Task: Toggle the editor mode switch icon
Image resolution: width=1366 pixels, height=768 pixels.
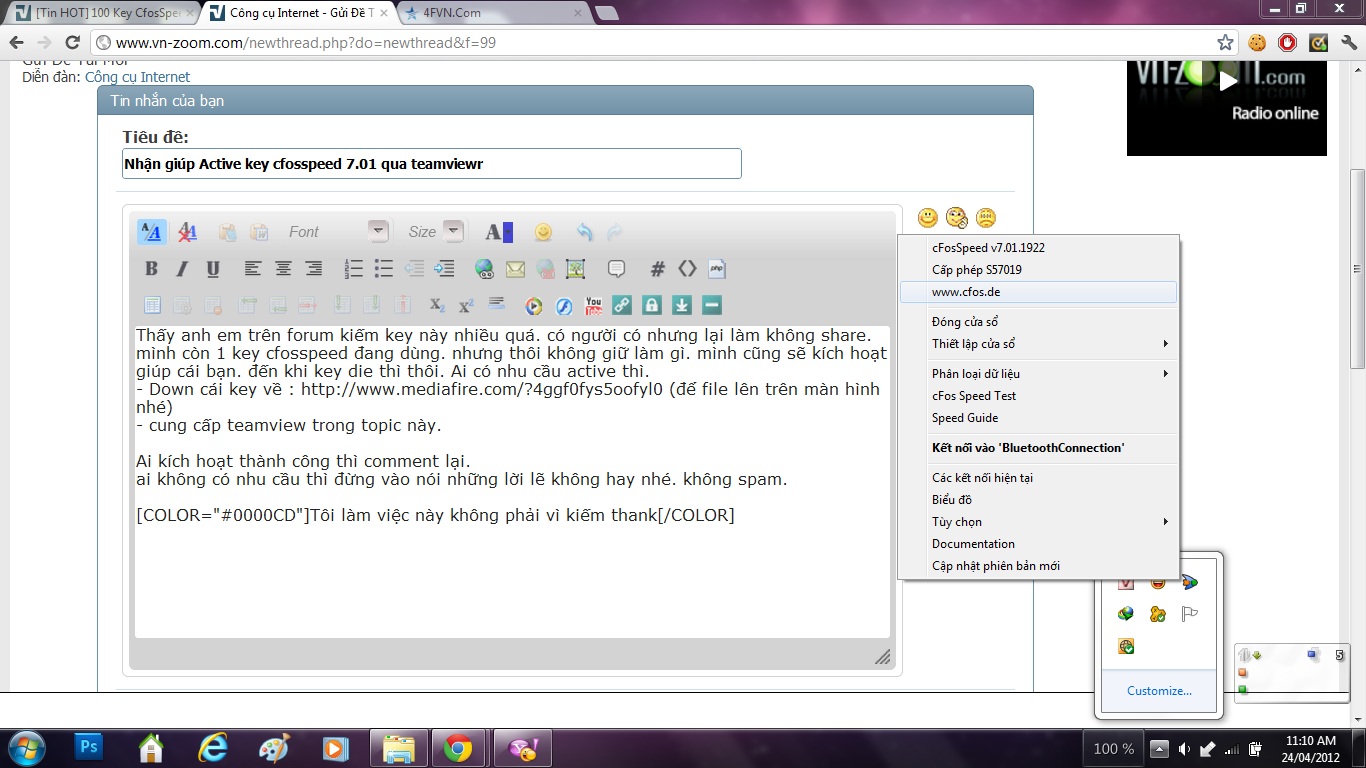Action: 152,232
